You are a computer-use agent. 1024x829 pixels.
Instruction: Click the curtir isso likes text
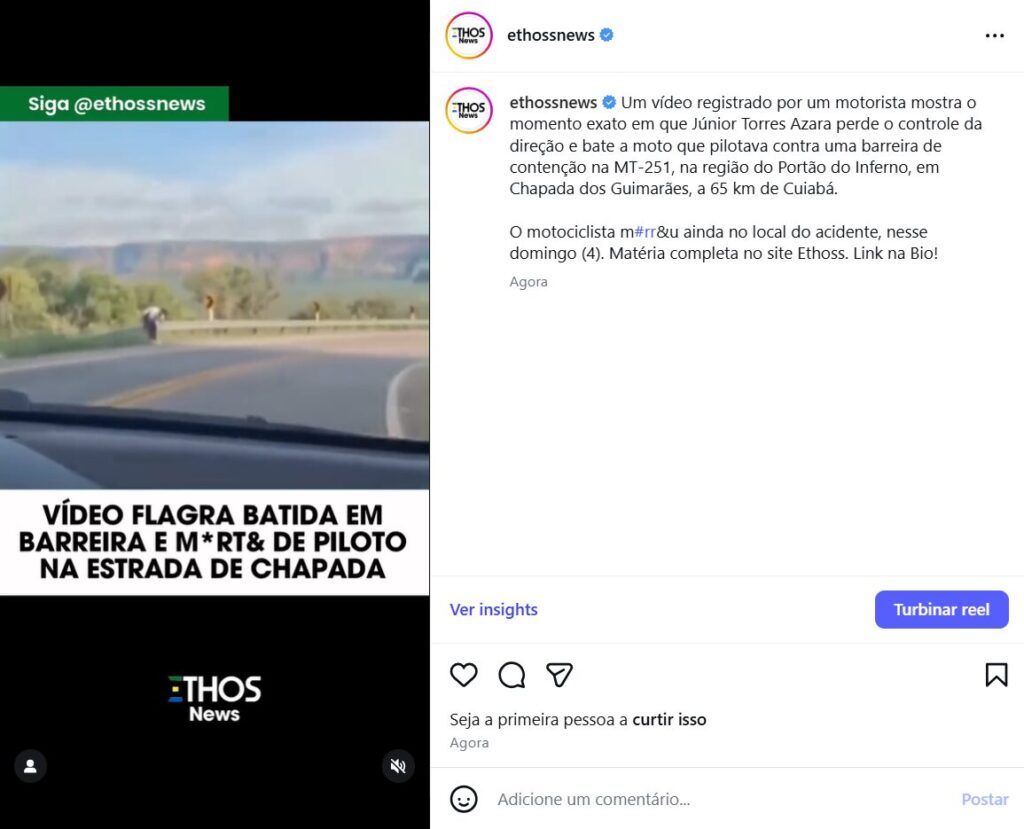click(x=669, y=720)
